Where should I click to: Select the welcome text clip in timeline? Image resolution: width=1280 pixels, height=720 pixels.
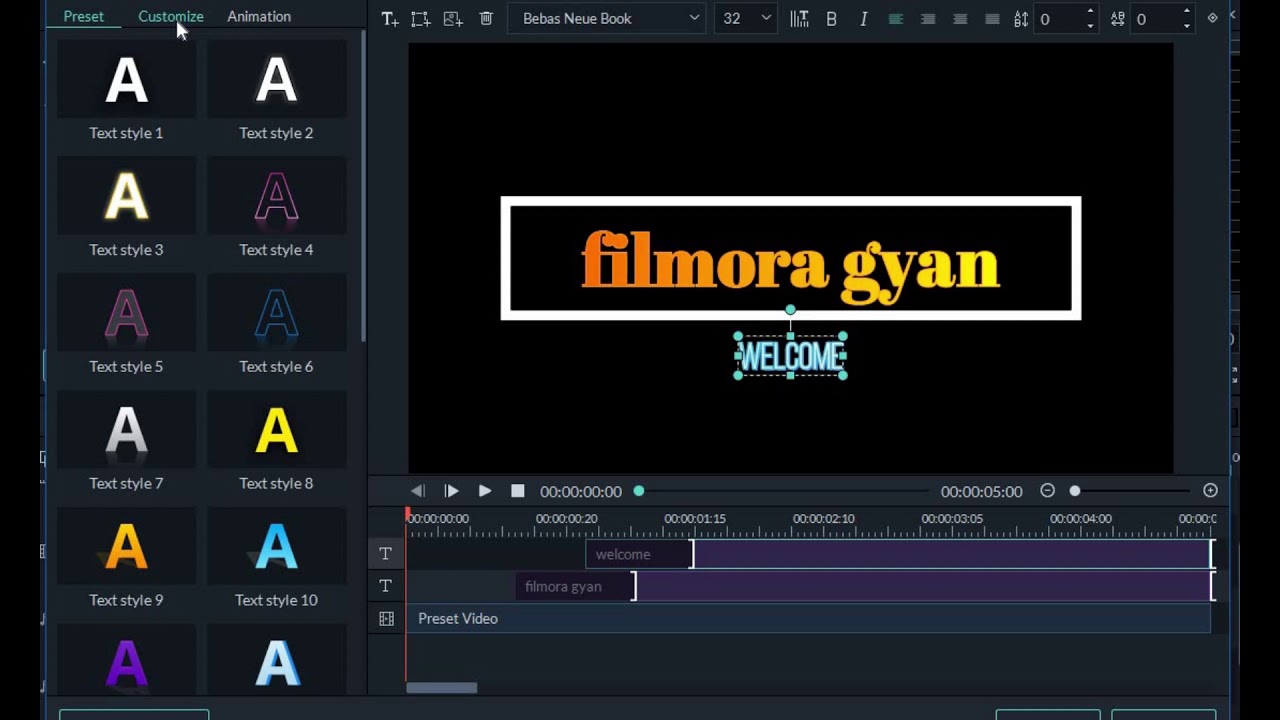pyautogui.click(x=900, y=554)
